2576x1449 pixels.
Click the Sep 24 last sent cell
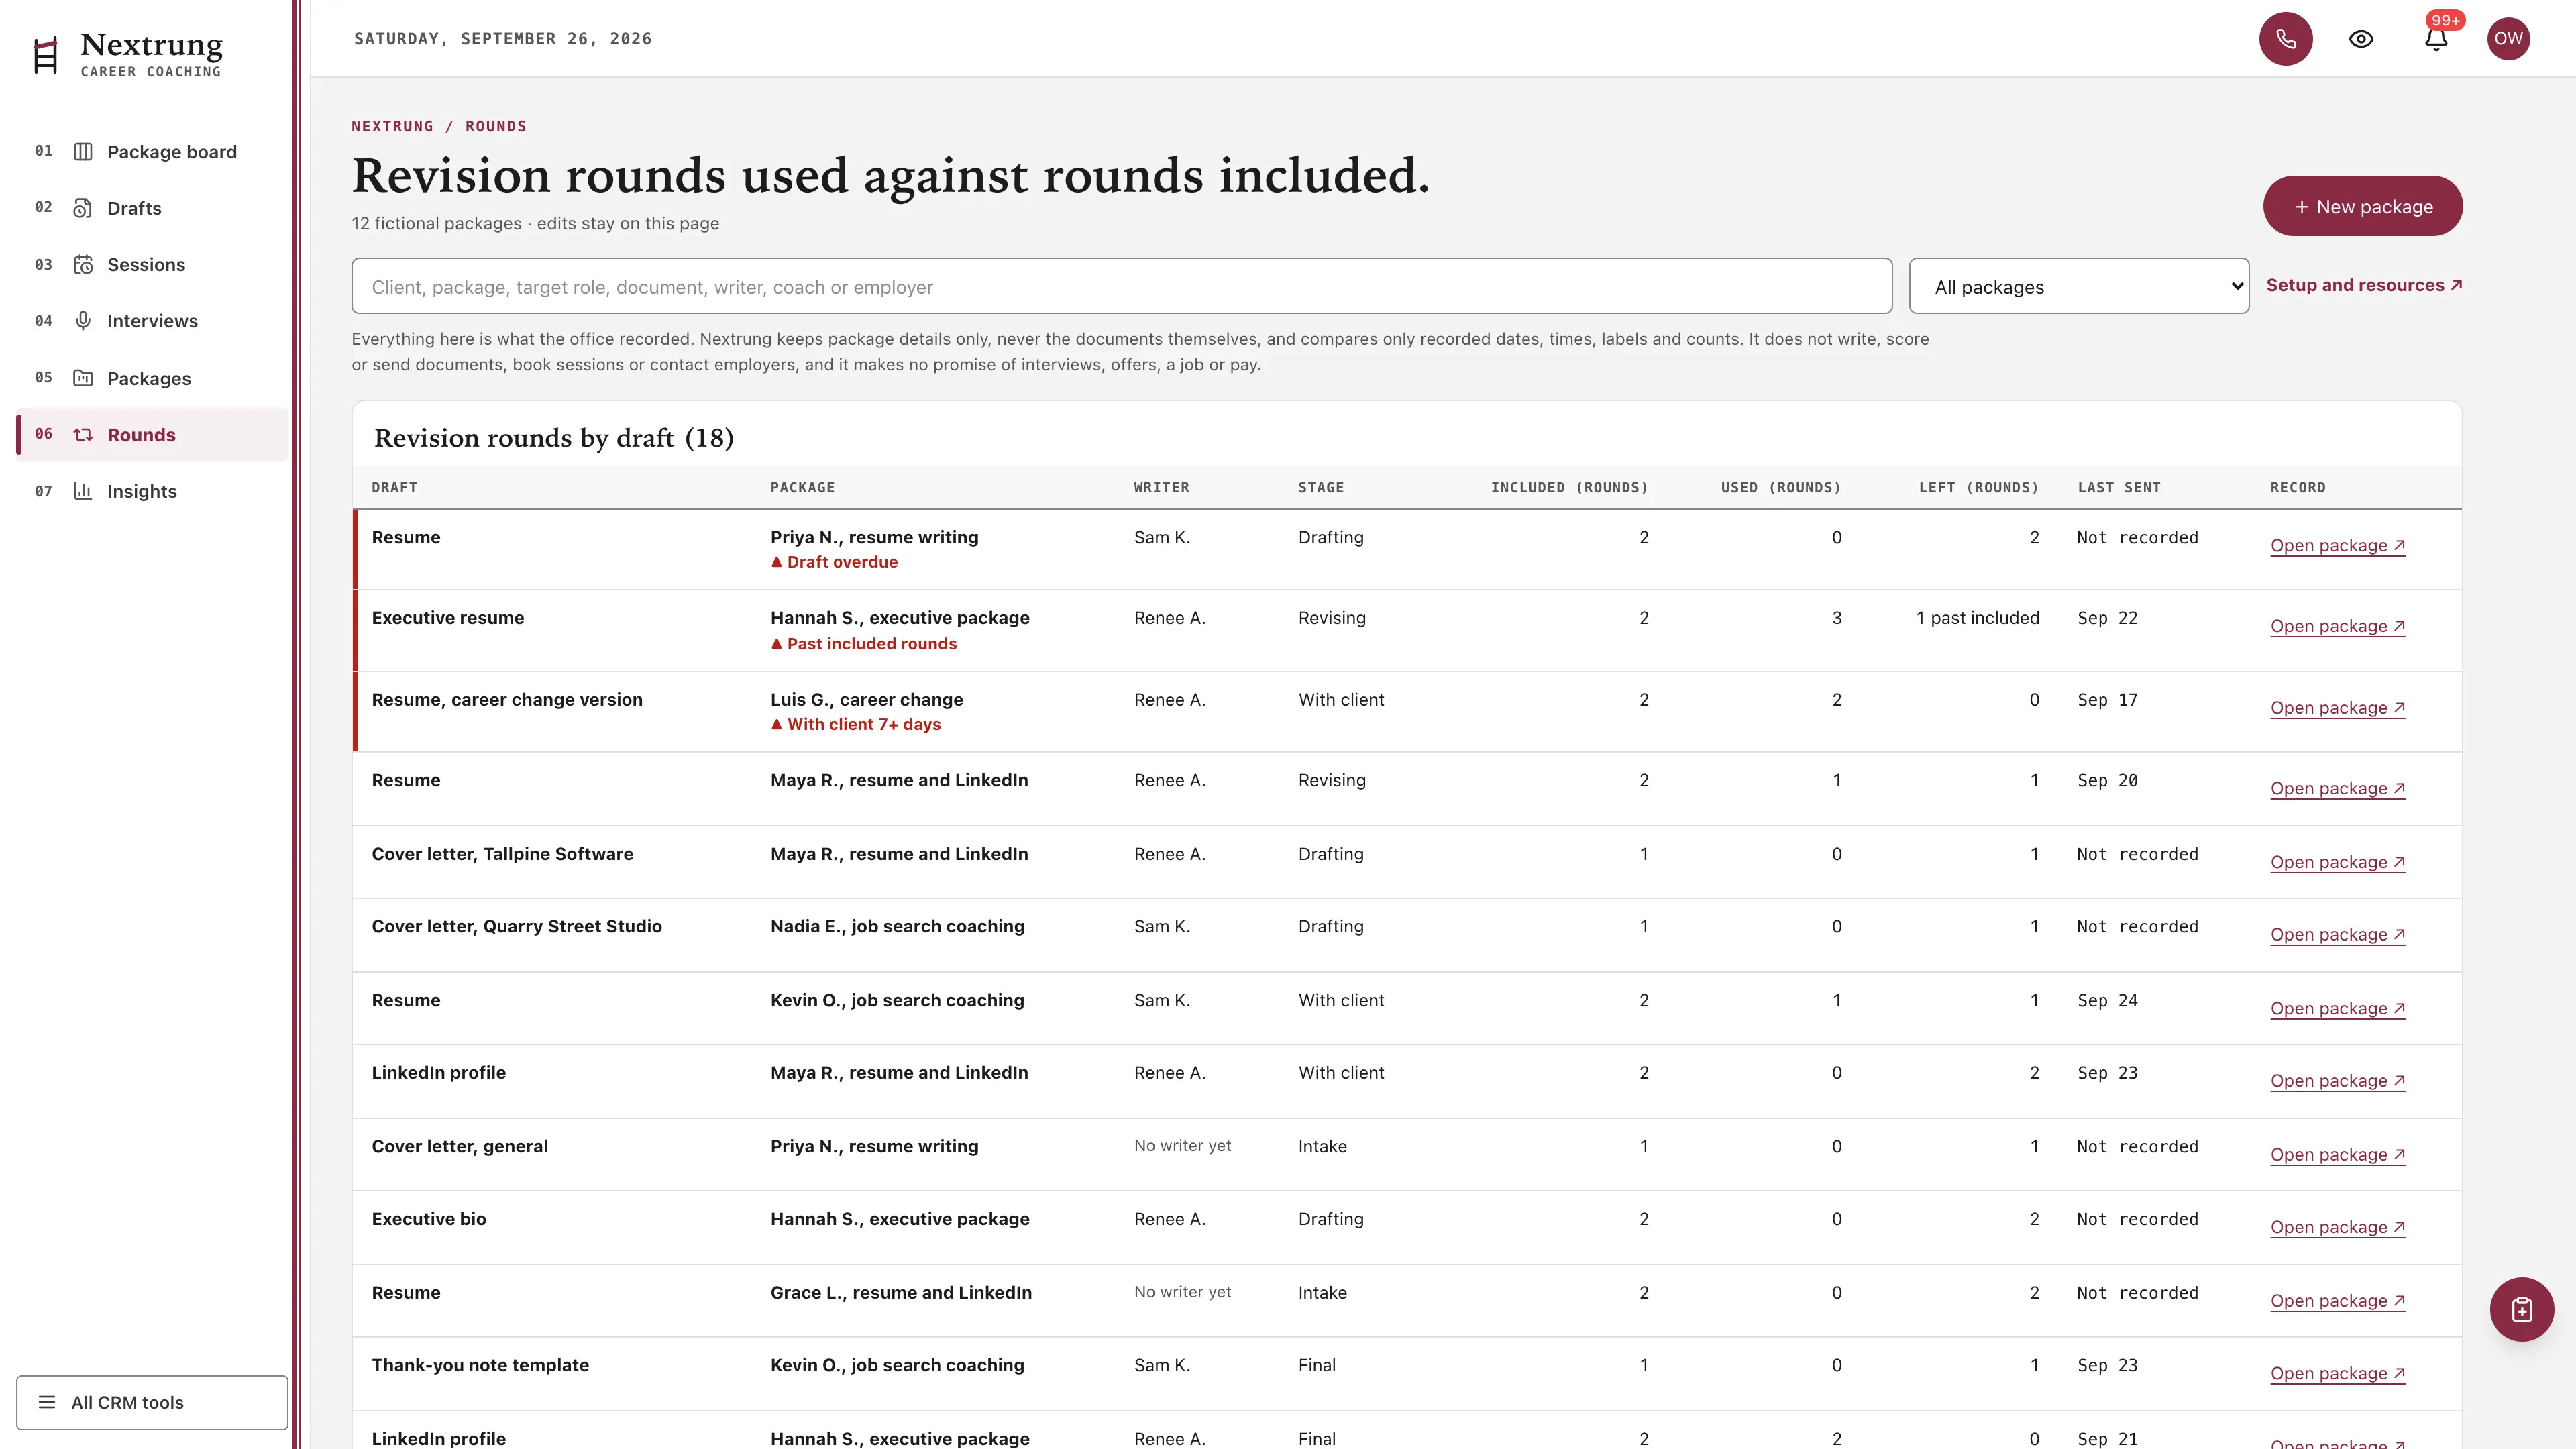2107,1000
